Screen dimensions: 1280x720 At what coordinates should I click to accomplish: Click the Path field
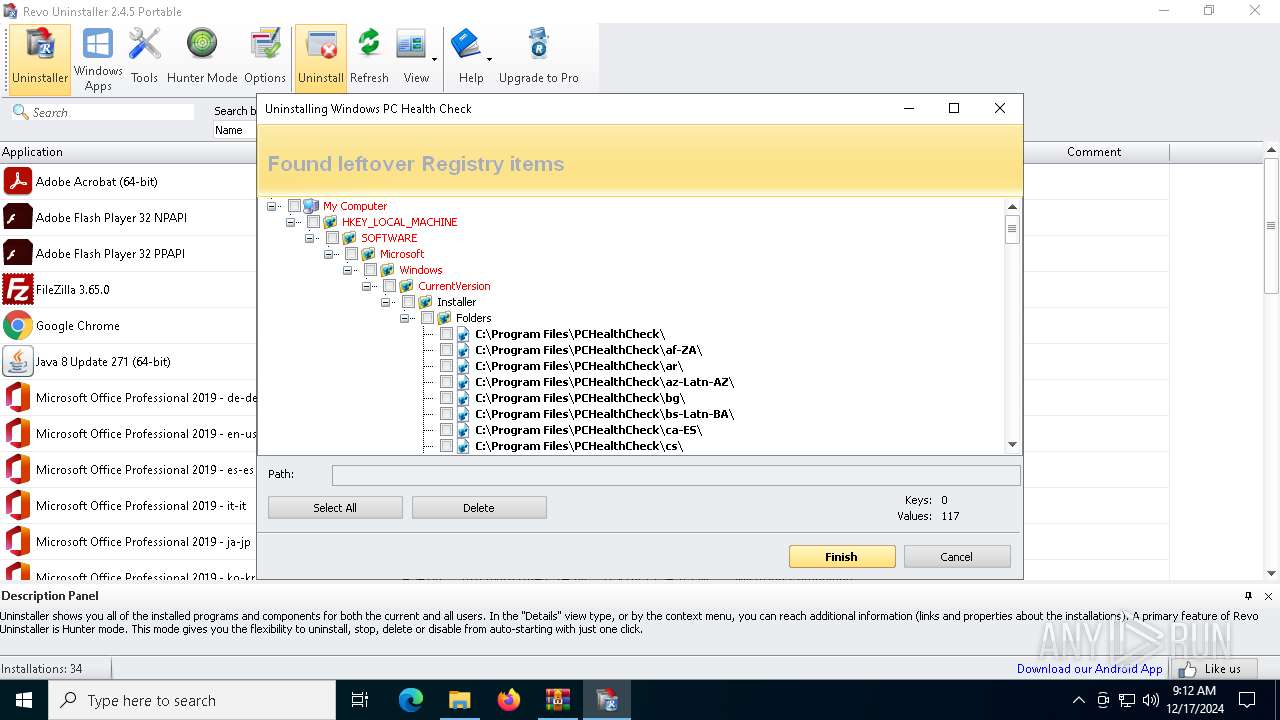[676, 475]
